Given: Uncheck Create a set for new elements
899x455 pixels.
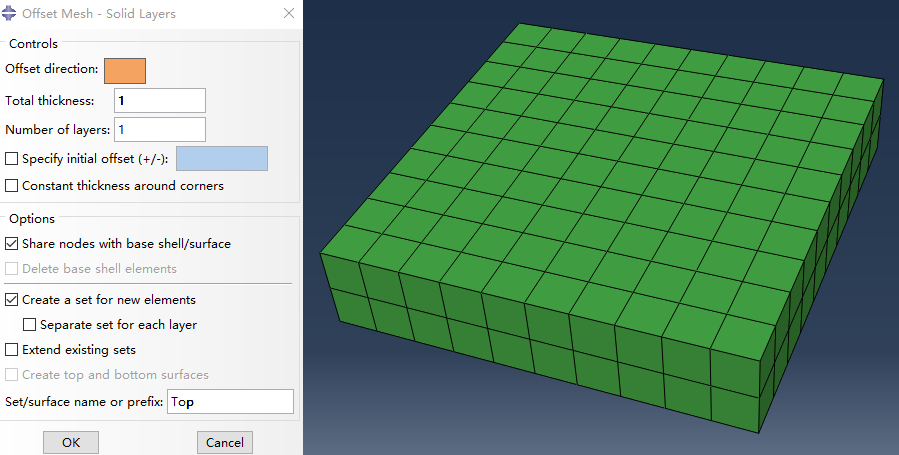Looking at the screenshot, I should (x=11, y=300).
